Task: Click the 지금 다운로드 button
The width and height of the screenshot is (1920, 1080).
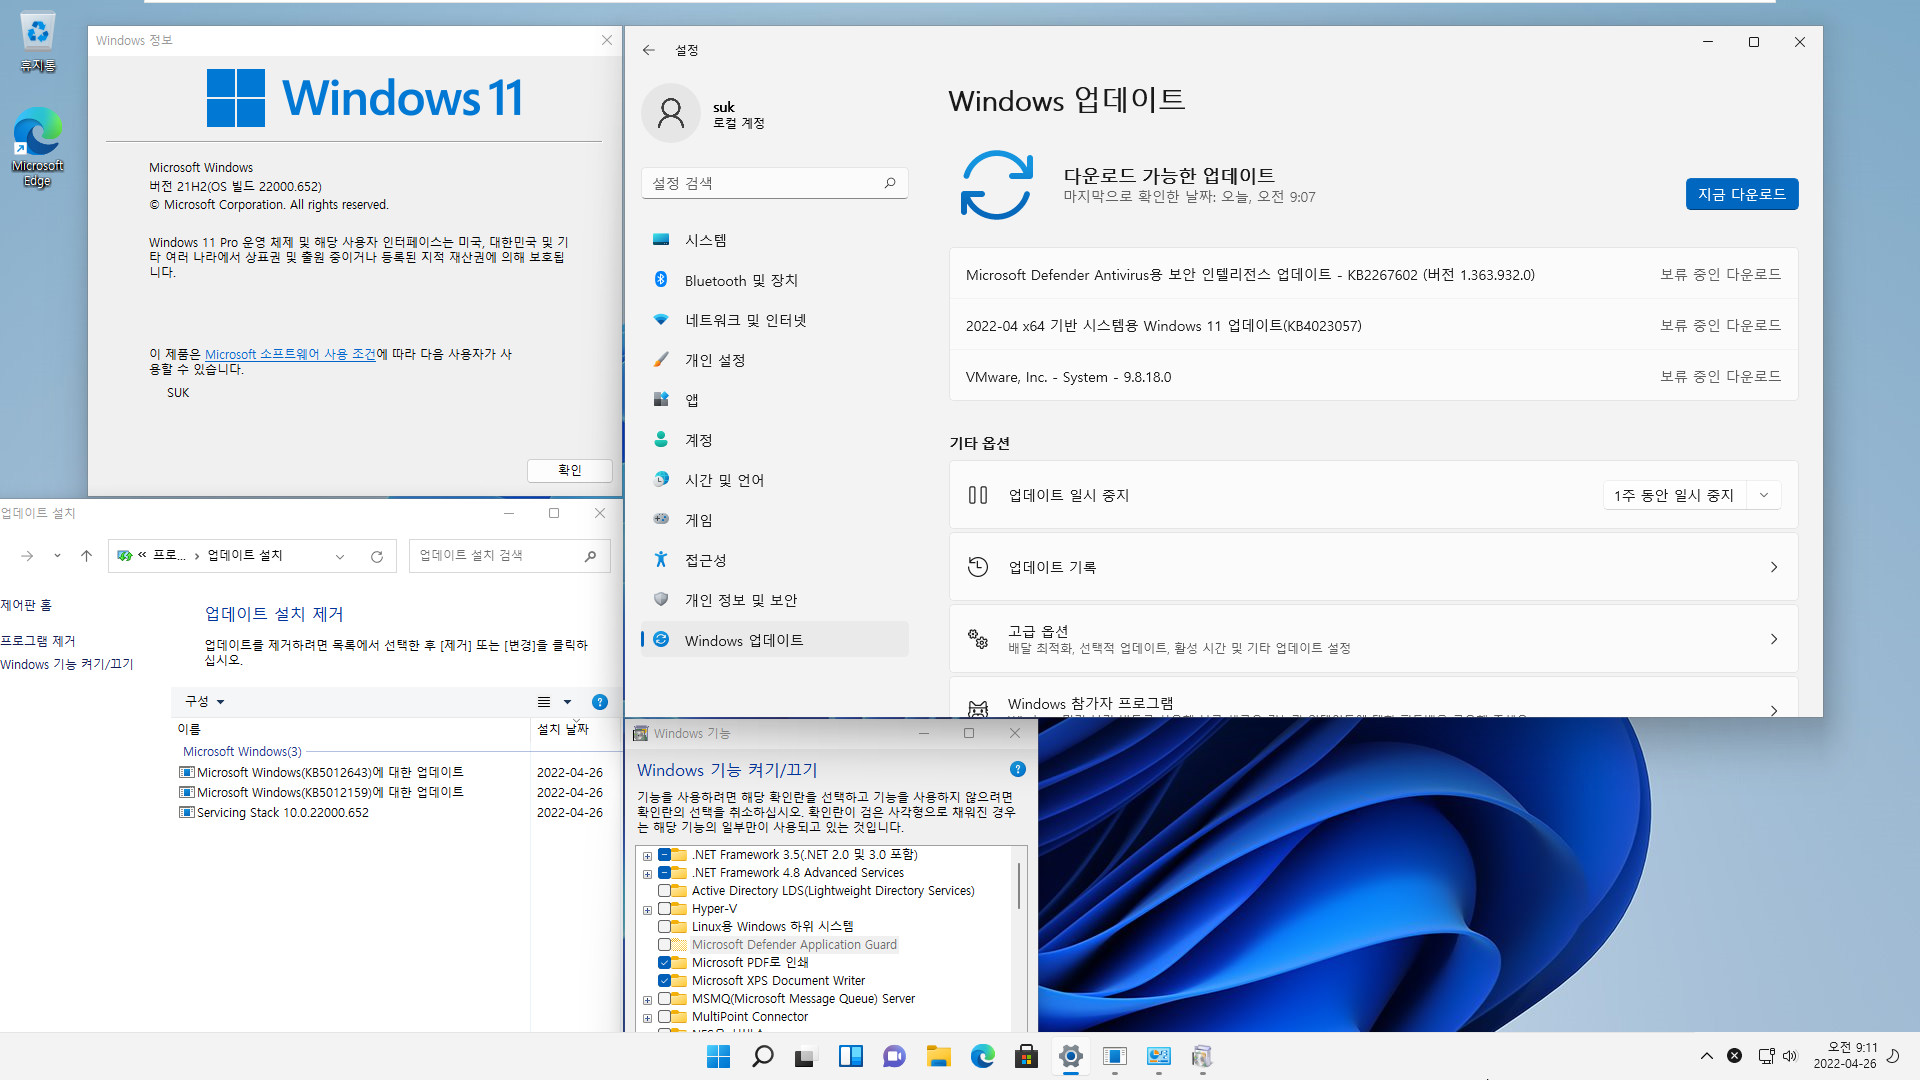Action: coord(1742,194)
